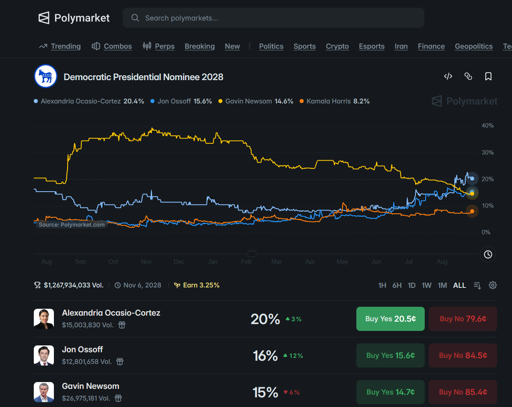512x407 pixels.
Task: Buy Yes on Jon Ossoff at 15.6¢
Action: click(x=390, y=356)
